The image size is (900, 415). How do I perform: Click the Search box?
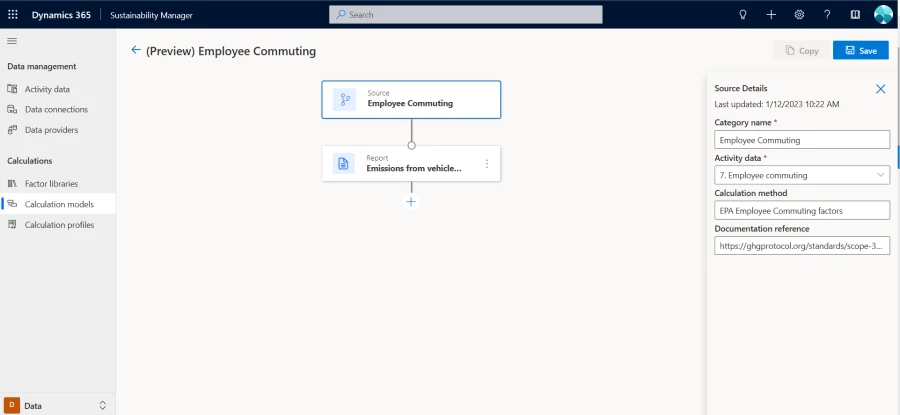pos(465,15)
